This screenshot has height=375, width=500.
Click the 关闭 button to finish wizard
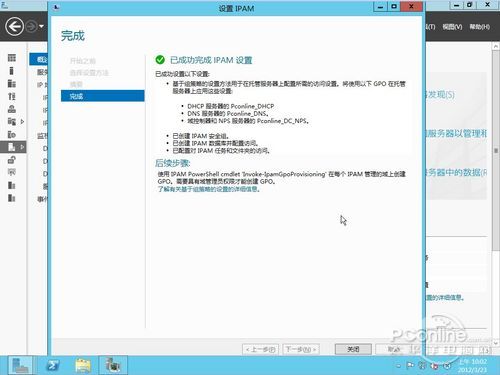(x=353, y=349)
